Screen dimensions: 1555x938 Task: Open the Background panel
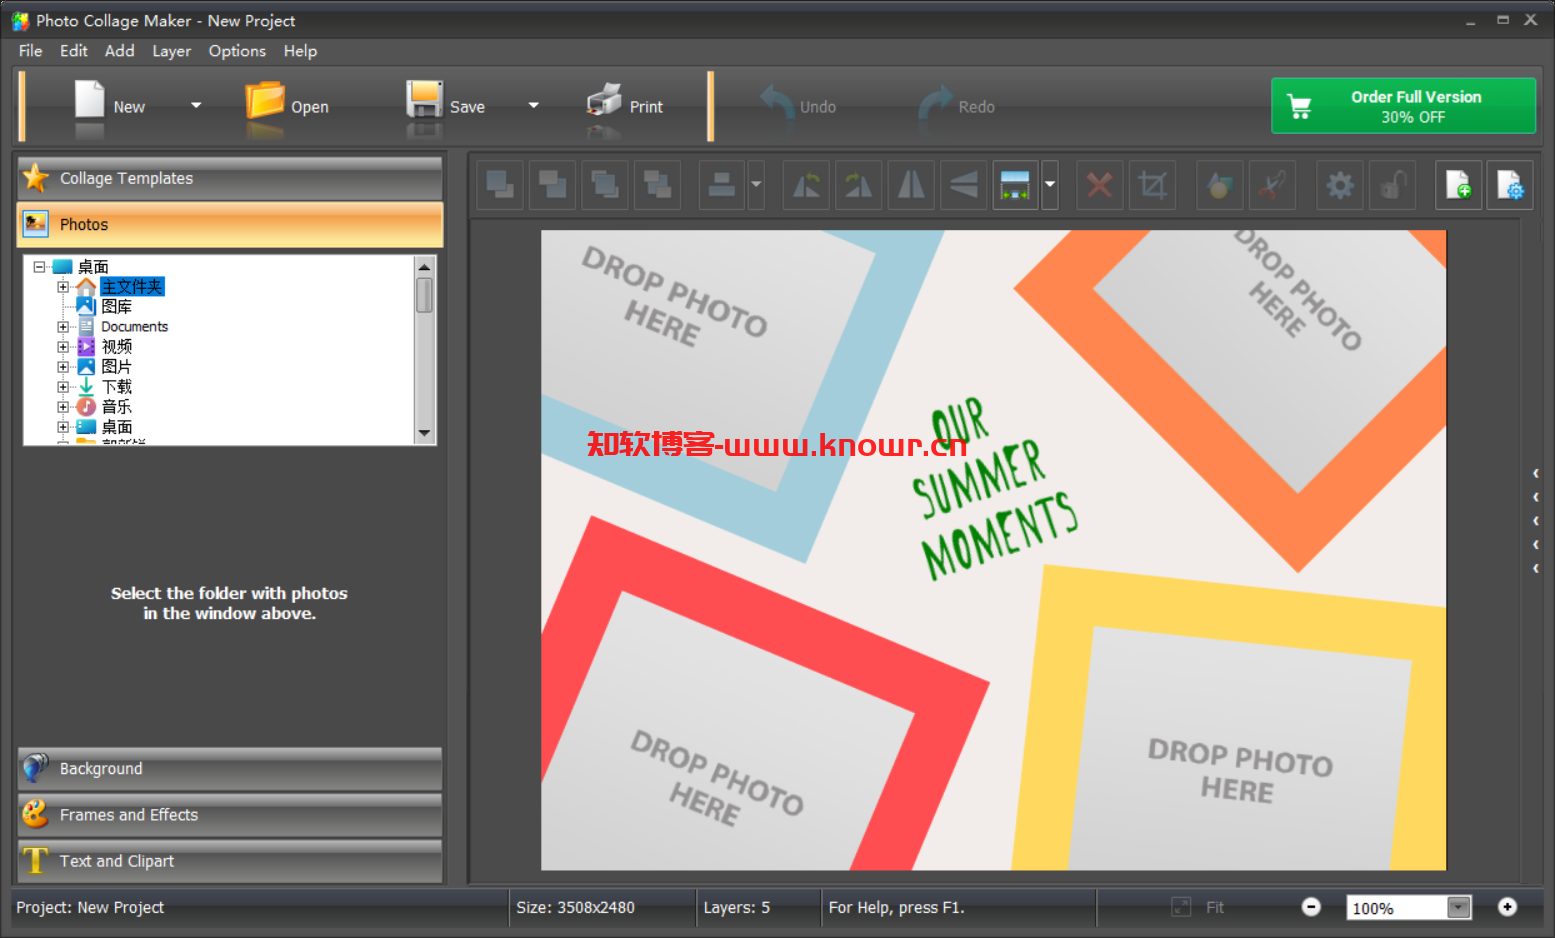pos(230,769)
